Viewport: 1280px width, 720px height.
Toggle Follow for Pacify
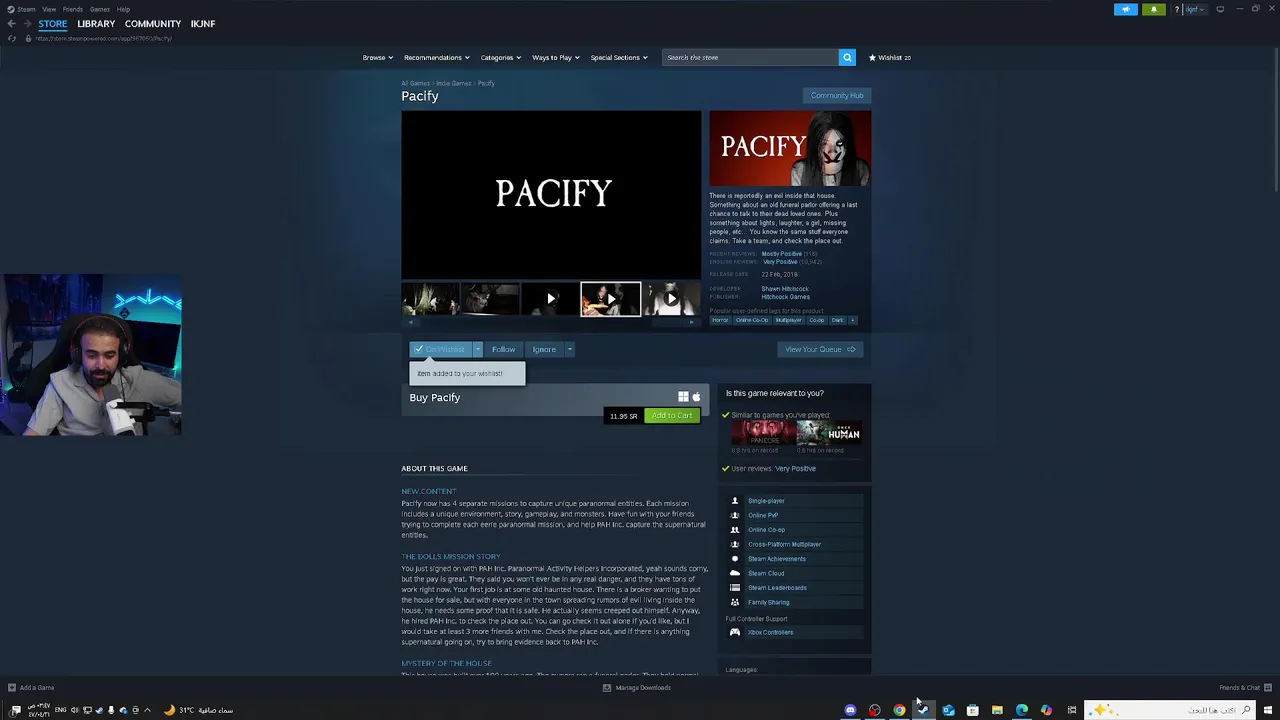(503, 349)
